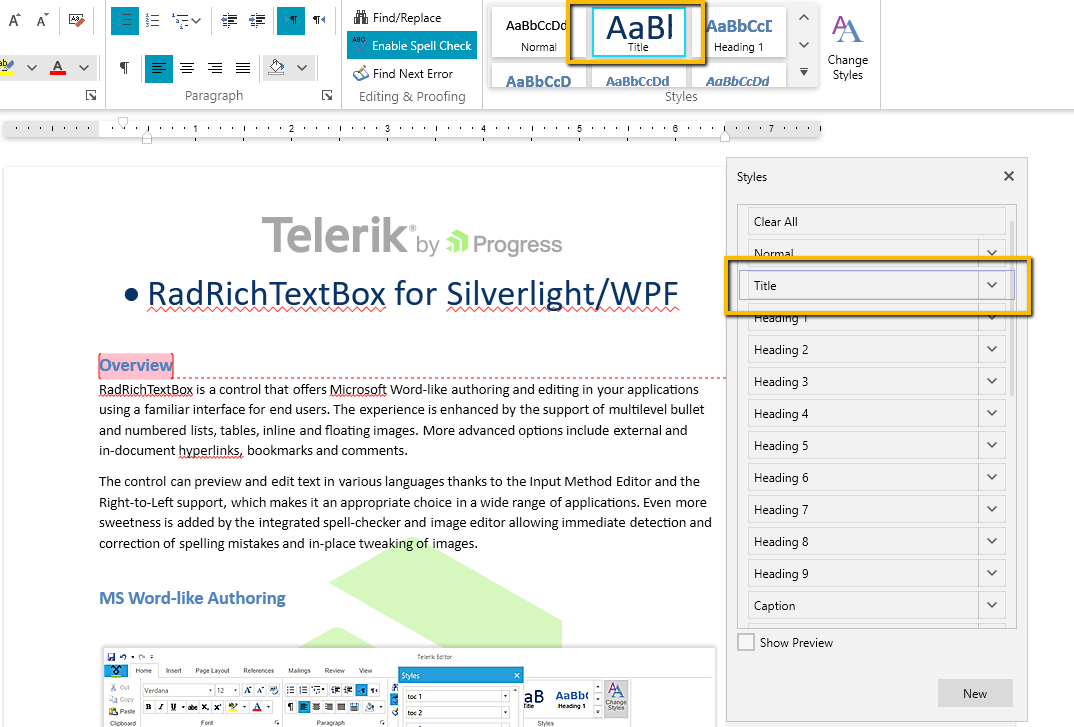This screenshot has width=1074, height=727.
Task: Click Find Next Error
Action: click(403, 73)
